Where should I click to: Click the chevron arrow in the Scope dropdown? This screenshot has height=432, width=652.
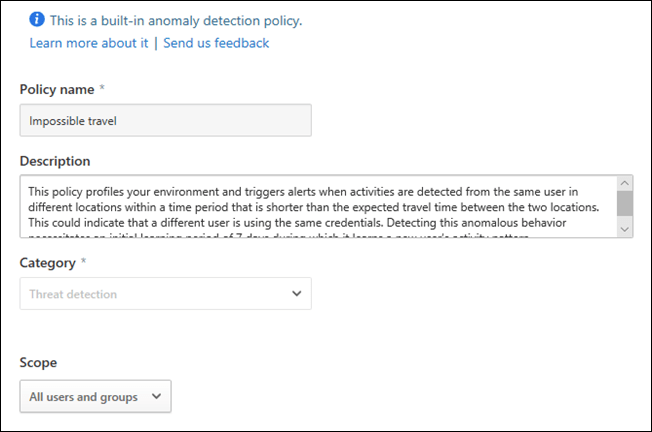click(156, 397)
